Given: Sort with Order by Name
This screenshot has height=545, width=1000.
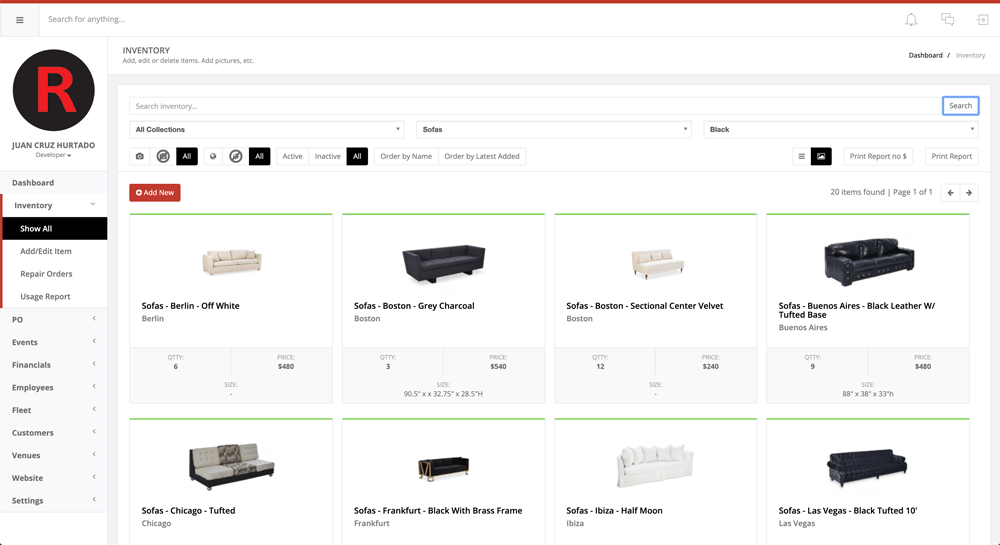Looking at the screenshot, I should pyautogui.click(x=406, y=156).
